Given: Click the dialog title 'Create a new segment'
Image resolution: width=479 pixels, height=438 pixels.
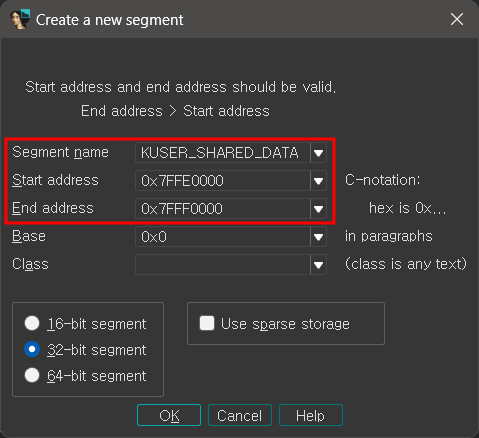Looking at the screenshot, I should 109,20.
